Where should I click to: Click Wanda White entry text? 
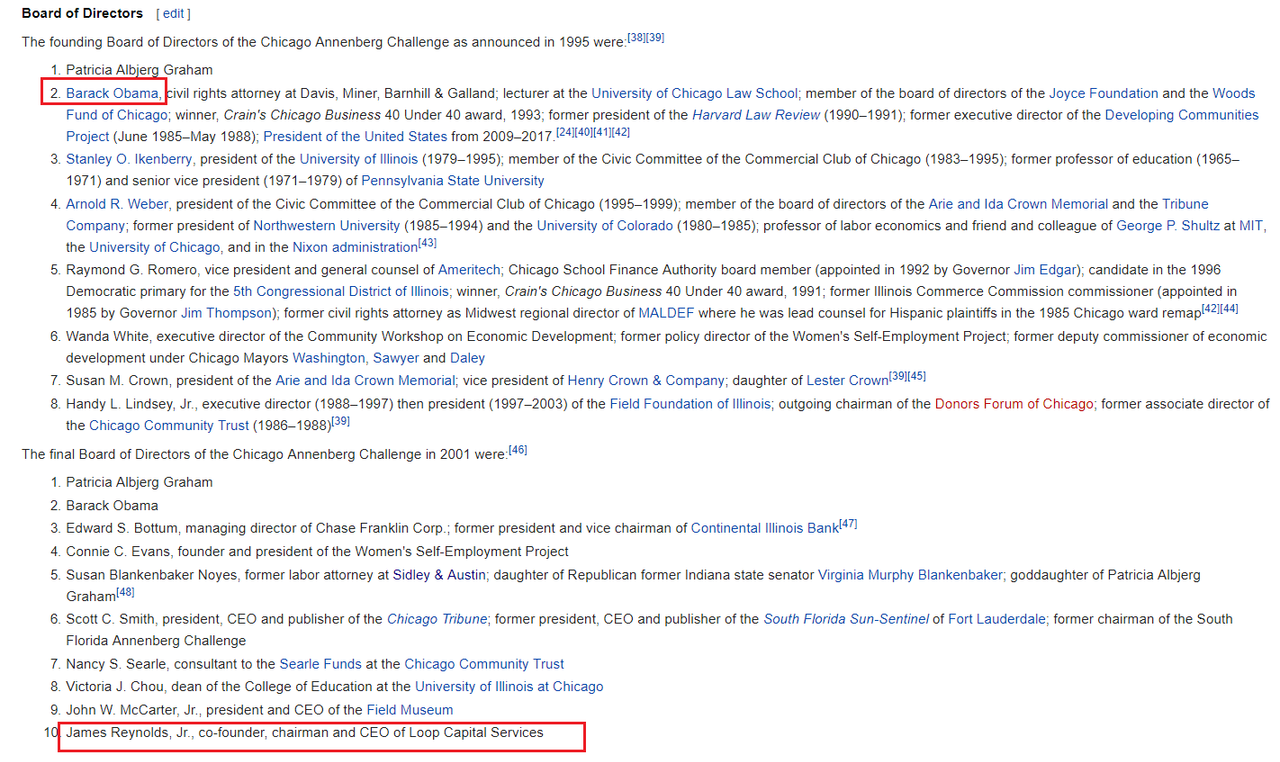click(x=667, y=347)
